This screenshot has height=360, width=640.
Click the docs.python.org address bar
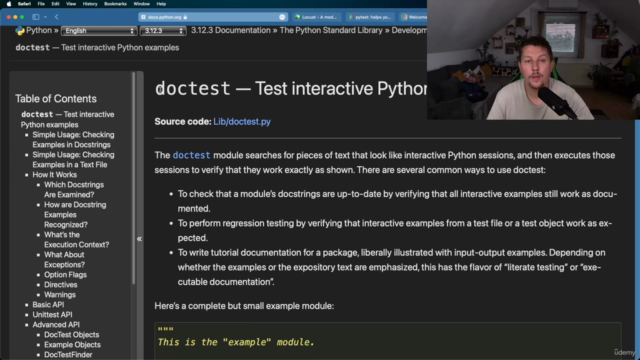(212, 17)
